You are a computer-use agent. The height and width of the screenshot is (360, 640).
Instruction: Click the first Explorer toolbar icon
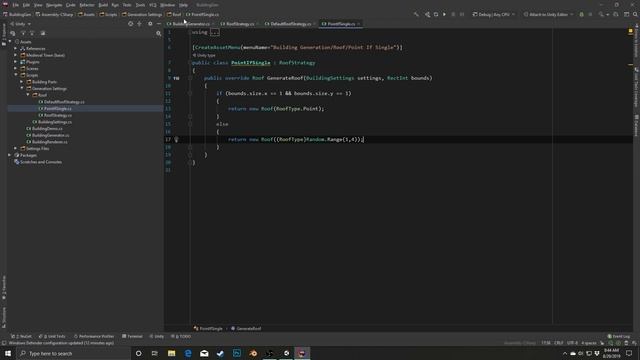click(13, 33)
